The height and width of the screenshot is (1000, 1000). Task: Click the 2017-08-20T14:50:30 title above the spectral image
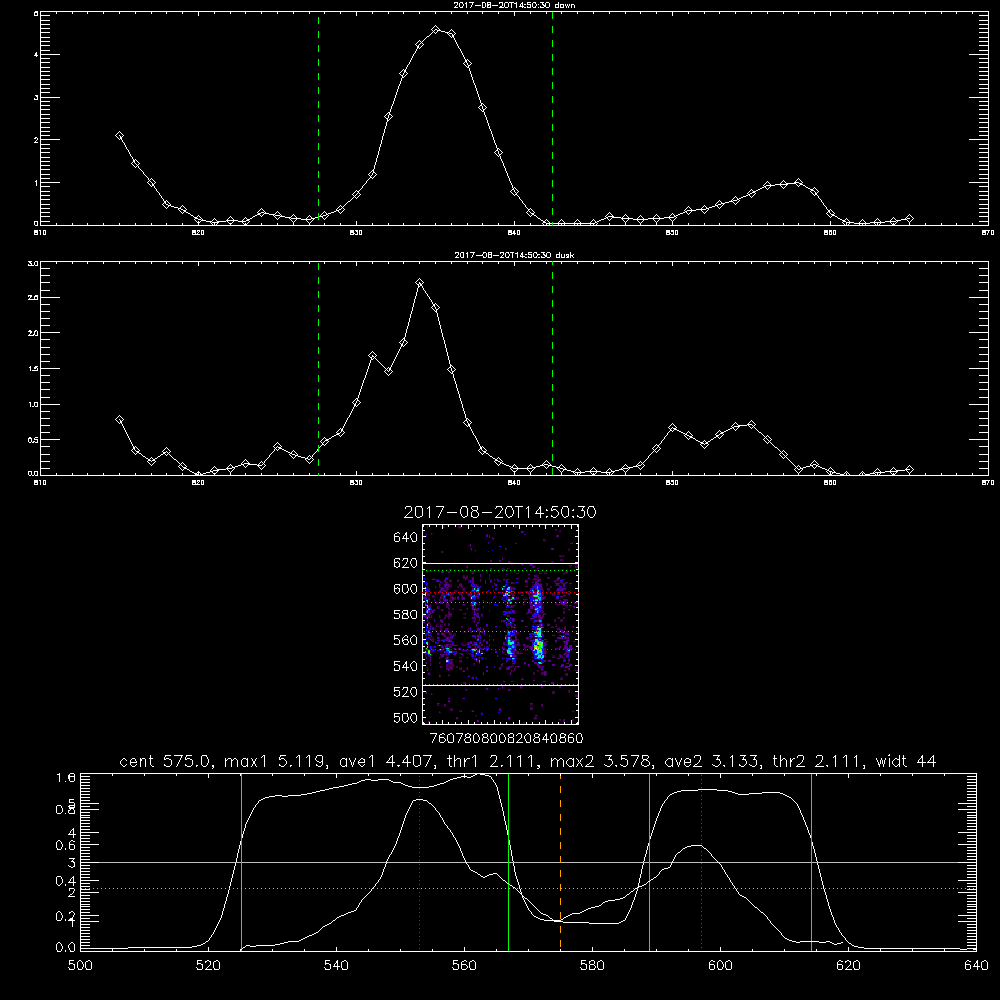(500, 512)
